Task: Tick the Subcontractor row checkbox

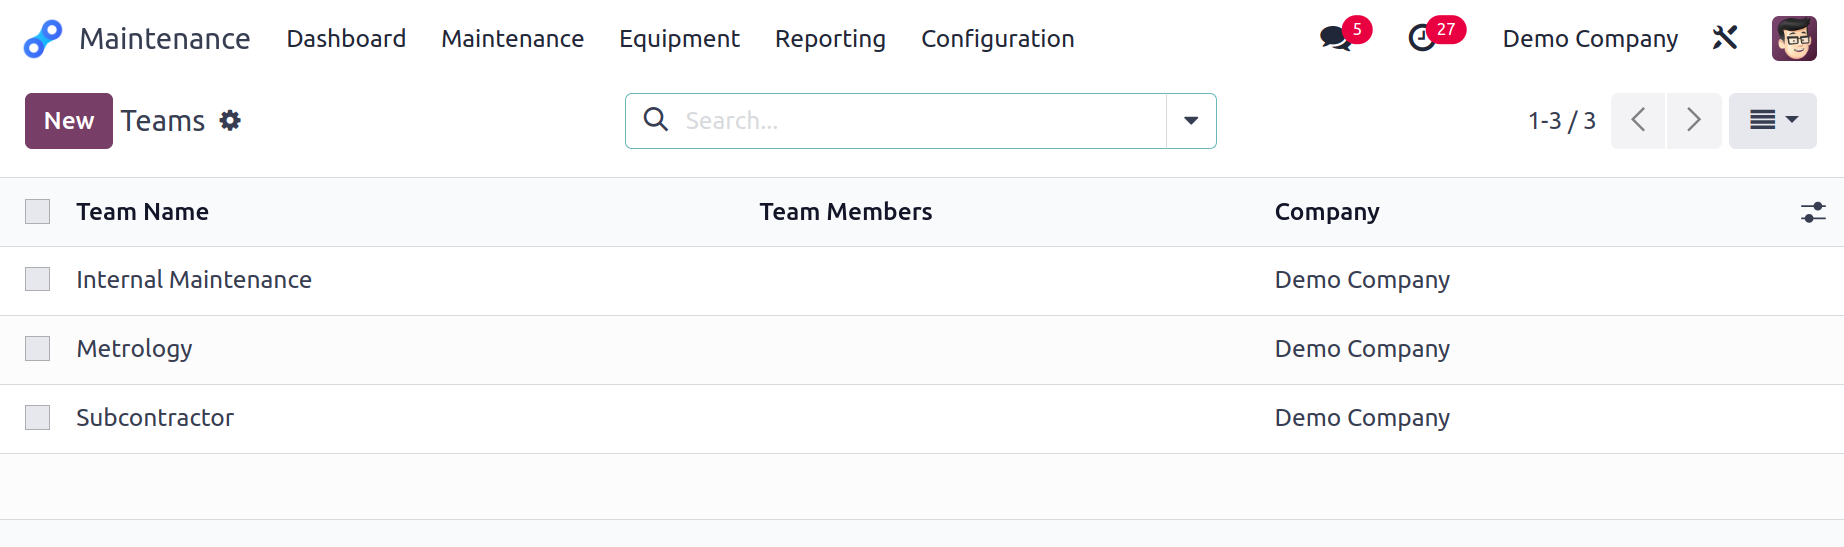Action: click(38, 418)
